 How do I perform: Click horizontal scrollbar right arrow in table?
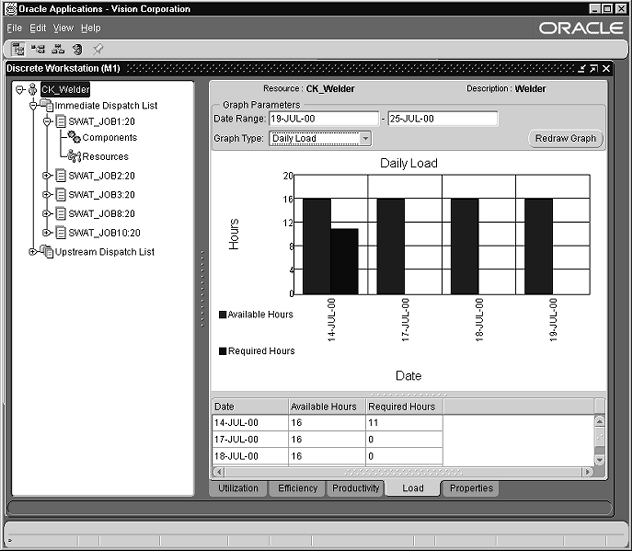coord(587,472)
